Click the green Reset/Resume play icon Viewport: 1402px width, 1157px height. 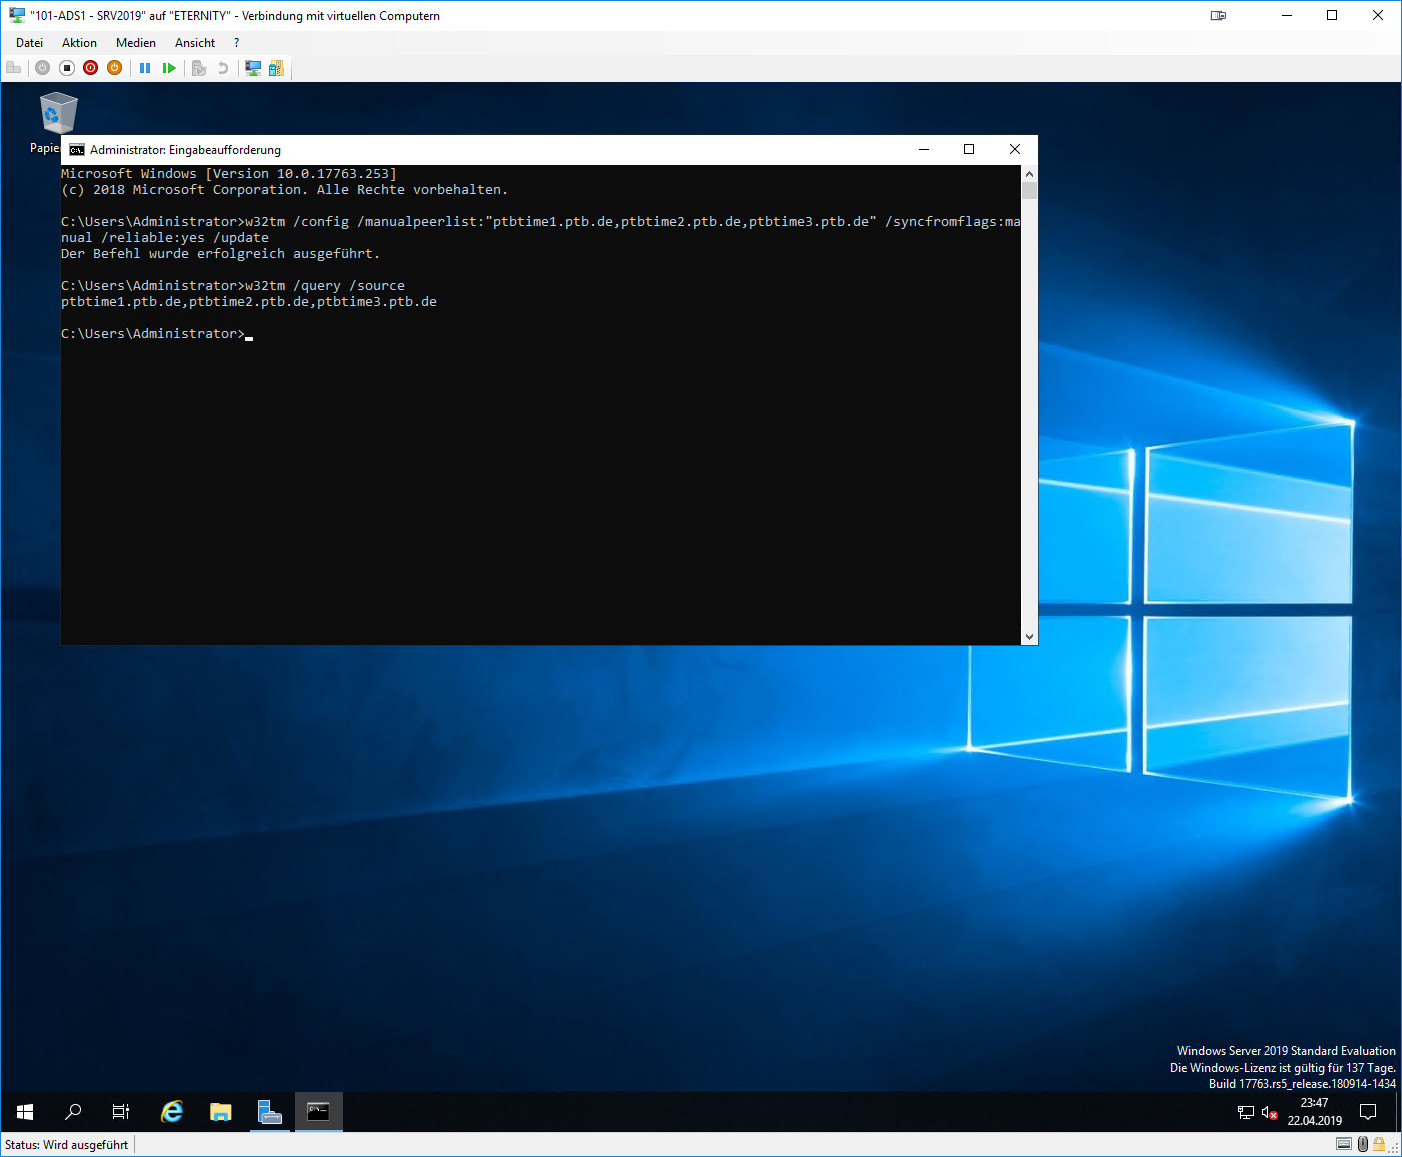click(169, 68)
